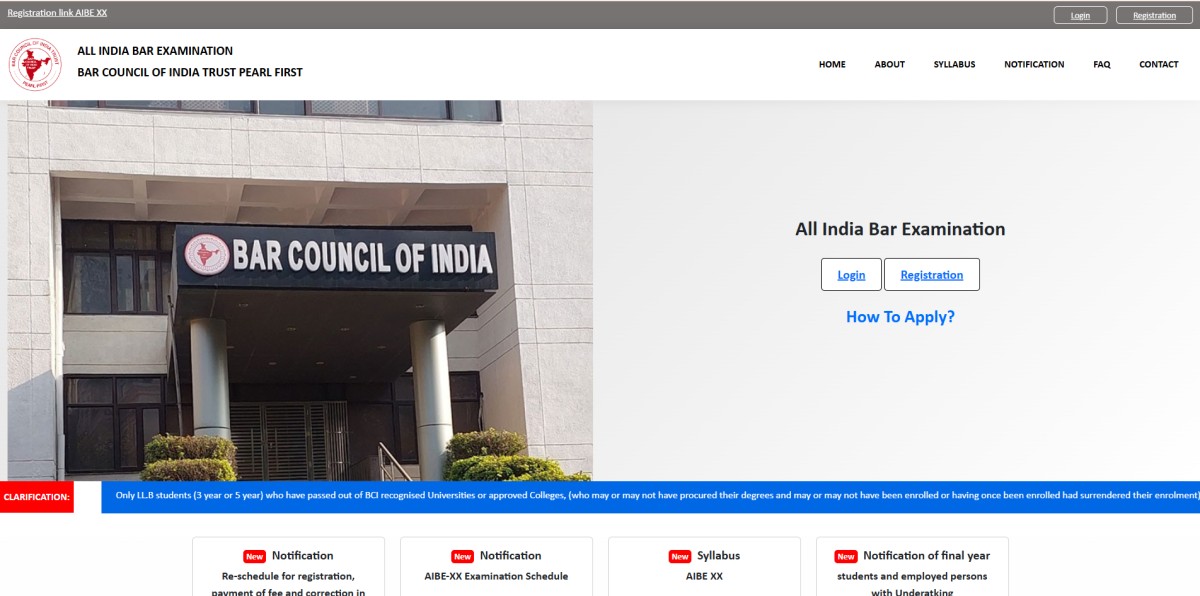Navigate to the SYLLABUS menu item

954,64
